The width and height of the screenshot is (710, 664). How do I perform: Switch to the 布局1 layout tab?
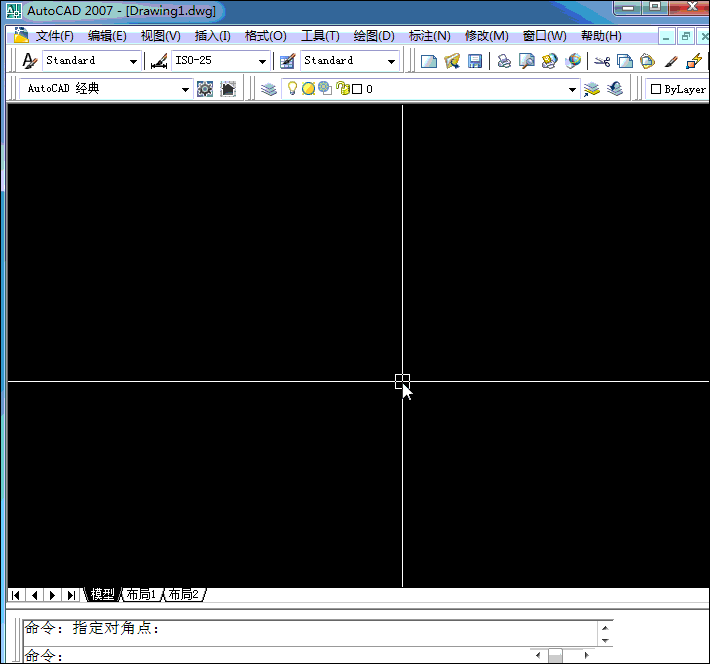pos(141,595)
